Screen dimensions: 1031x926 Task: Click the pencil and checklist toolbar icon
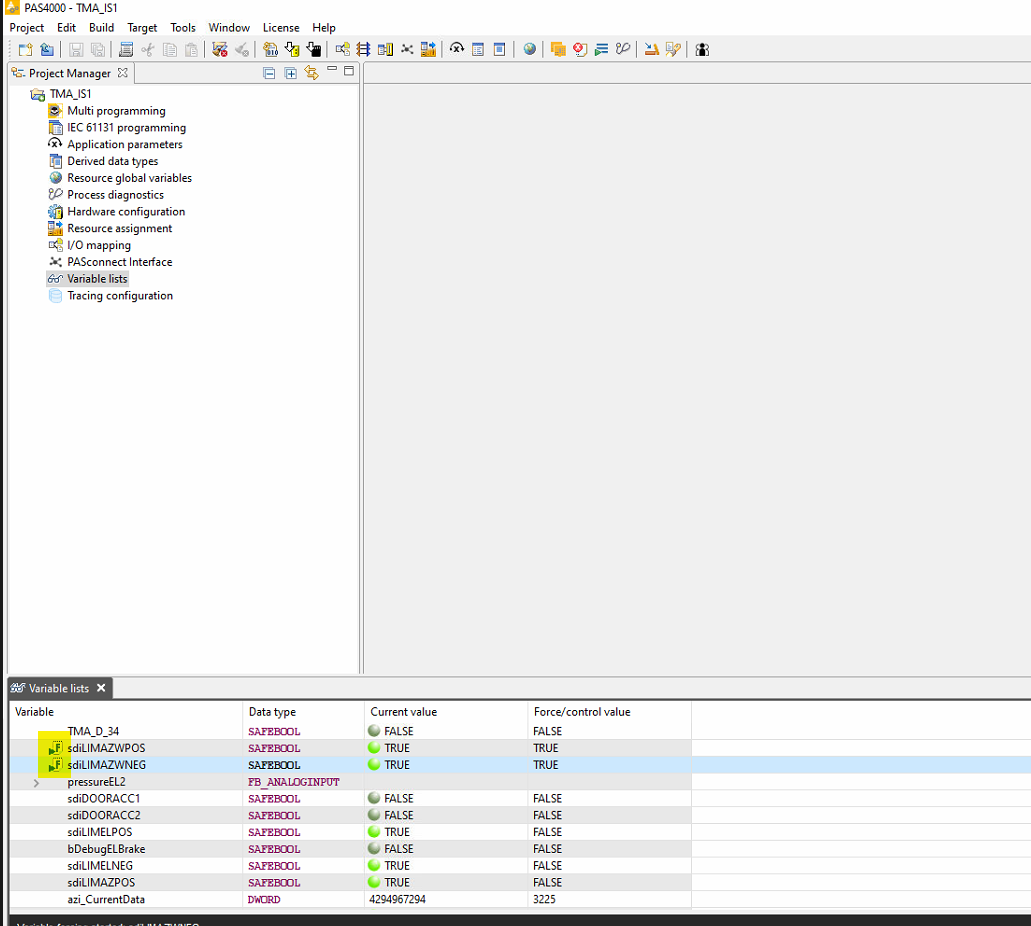coord(673,49)
